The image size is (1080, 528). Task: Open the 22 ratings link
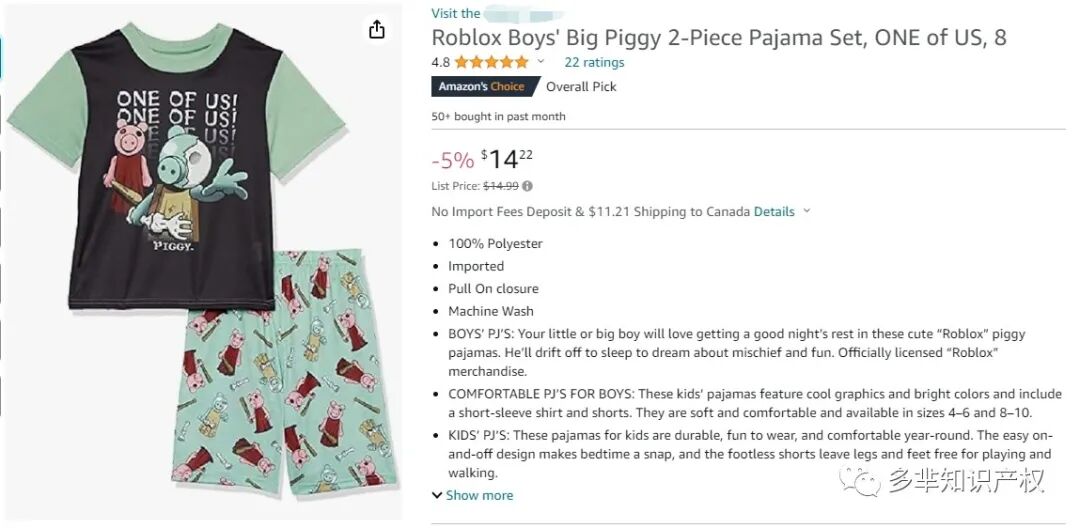pyautogui.click(x=594, y=62)
